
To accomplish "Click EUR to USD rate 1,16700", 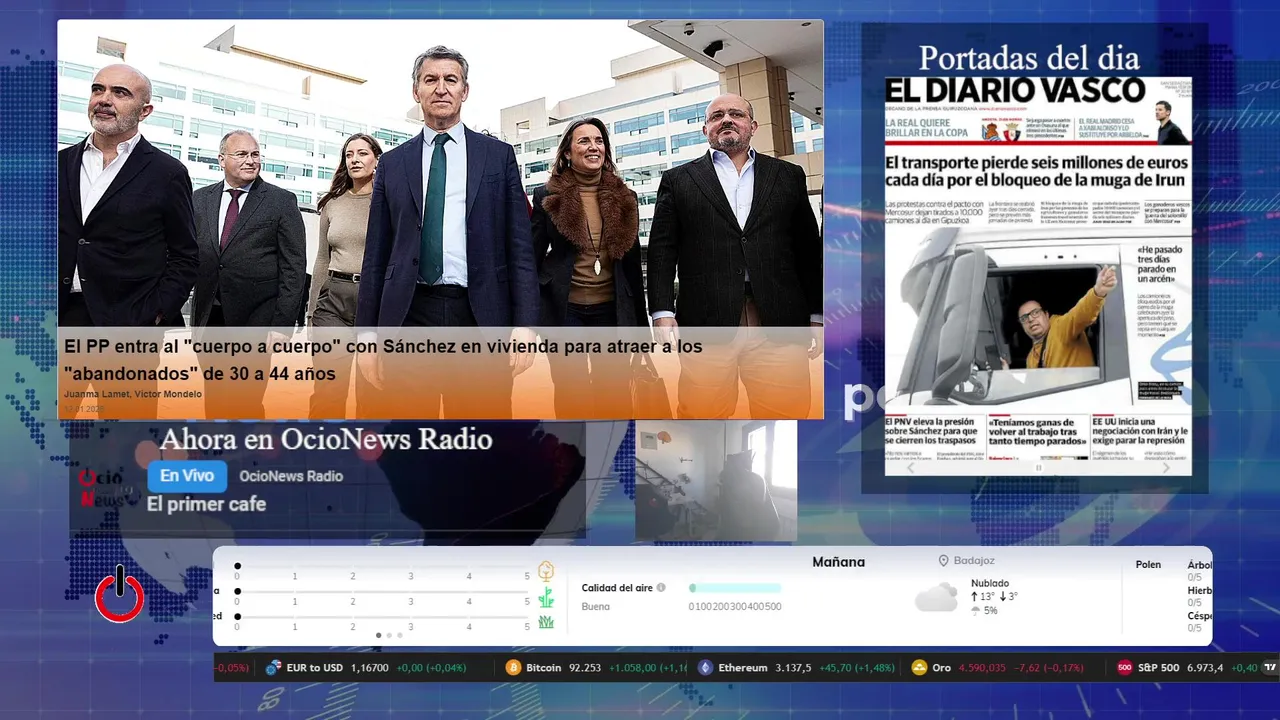I will point(370,668).
